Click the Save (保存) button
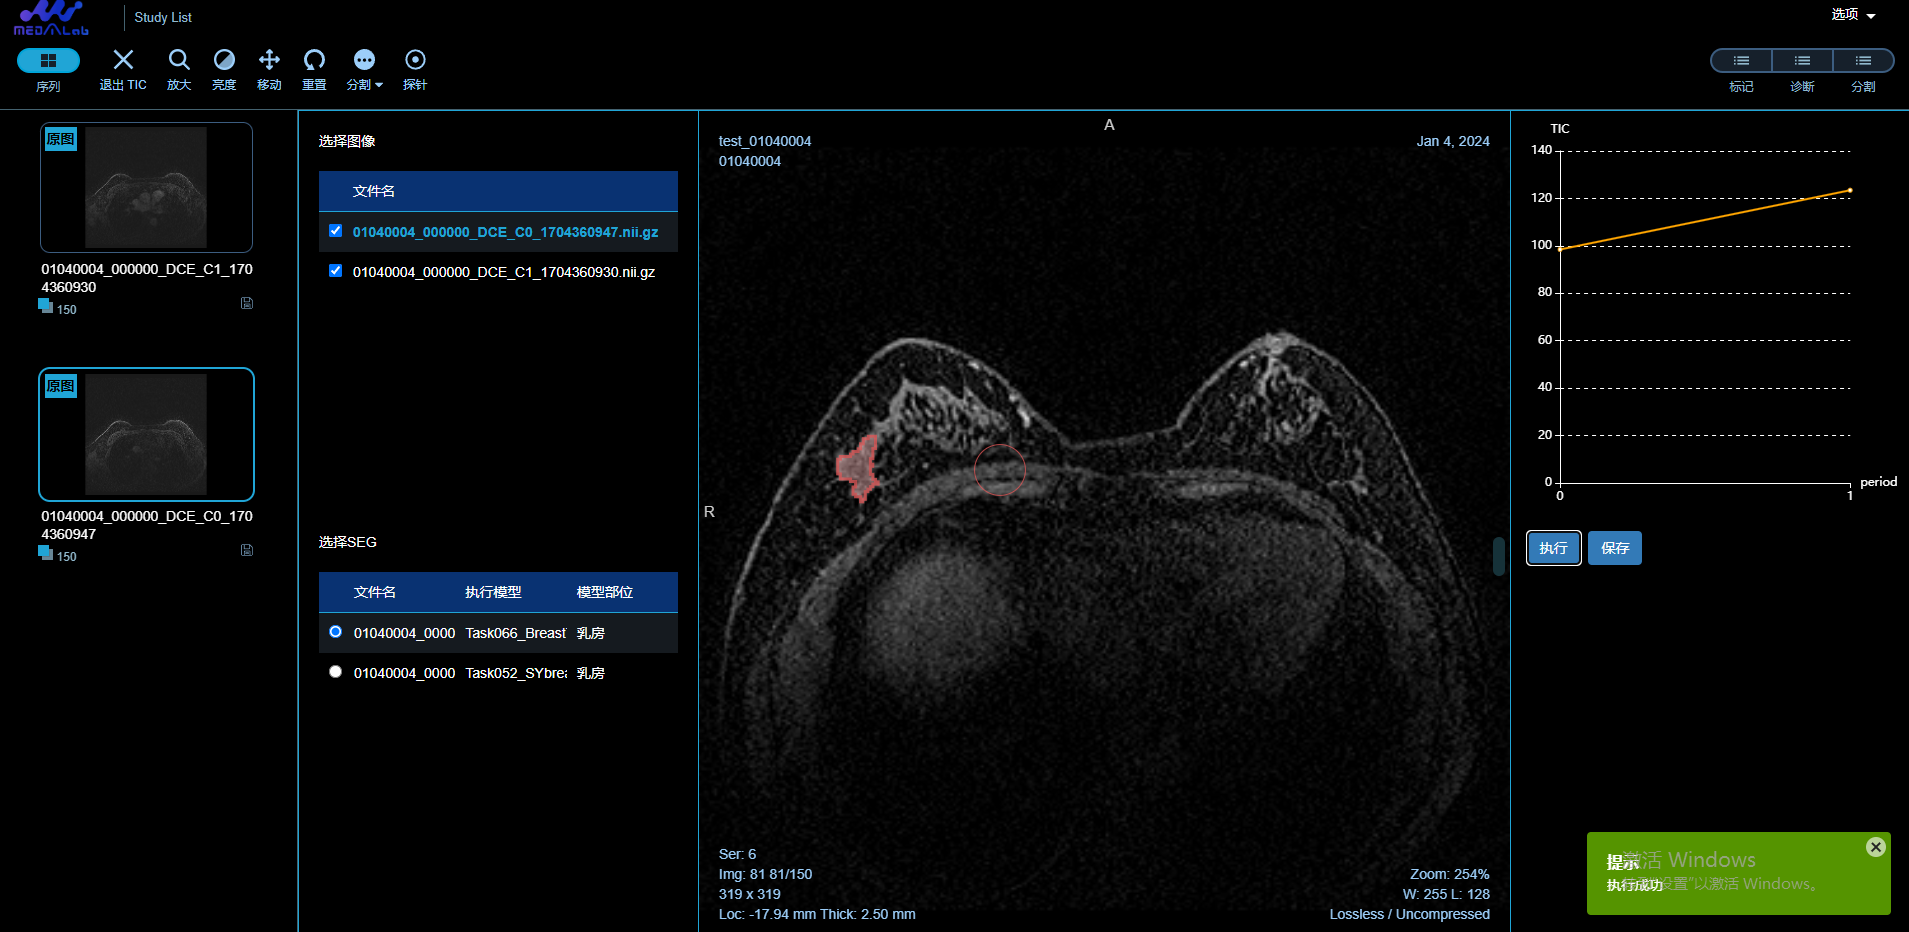The image size is (1909, 932). pos(1615,548)
